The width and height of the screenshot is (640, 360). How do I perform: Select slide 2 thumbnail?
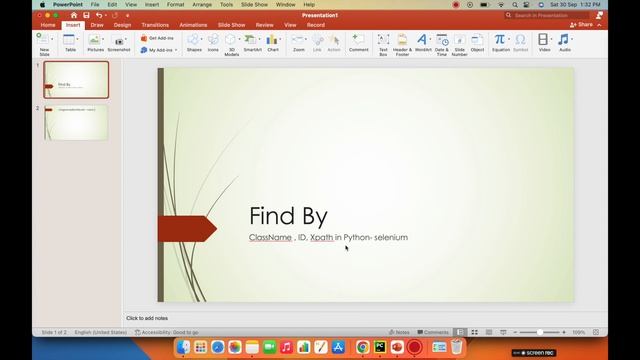[x=76, y=123]
